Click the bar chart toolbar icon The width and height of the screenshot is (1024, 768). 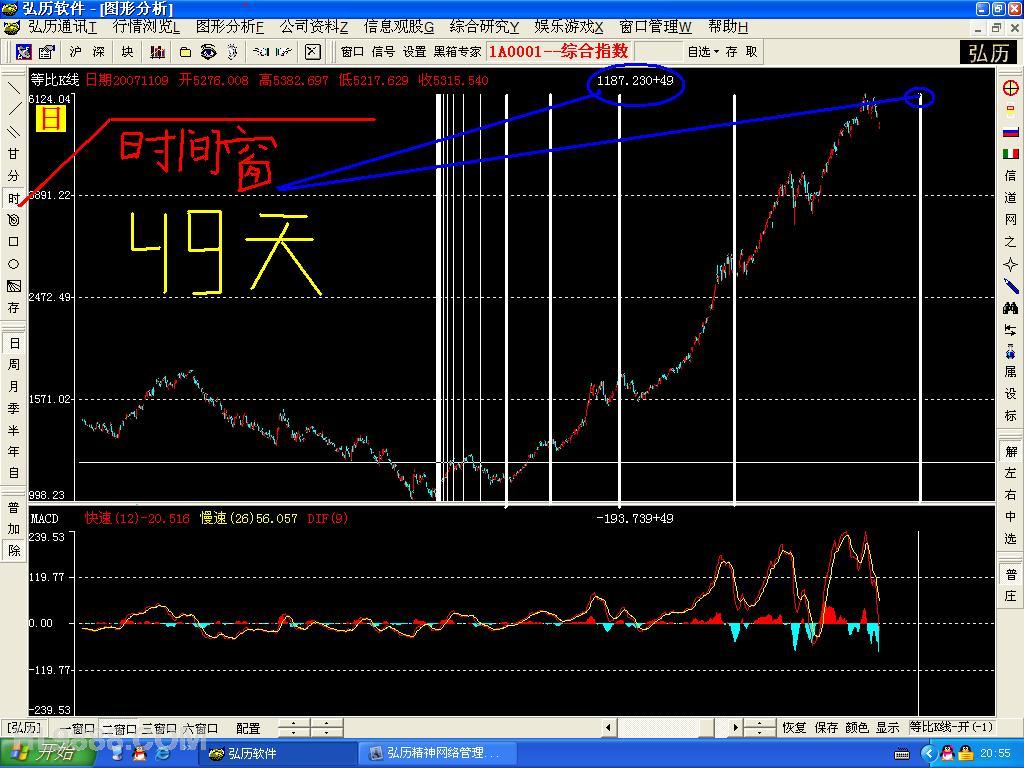pos(158,52)
